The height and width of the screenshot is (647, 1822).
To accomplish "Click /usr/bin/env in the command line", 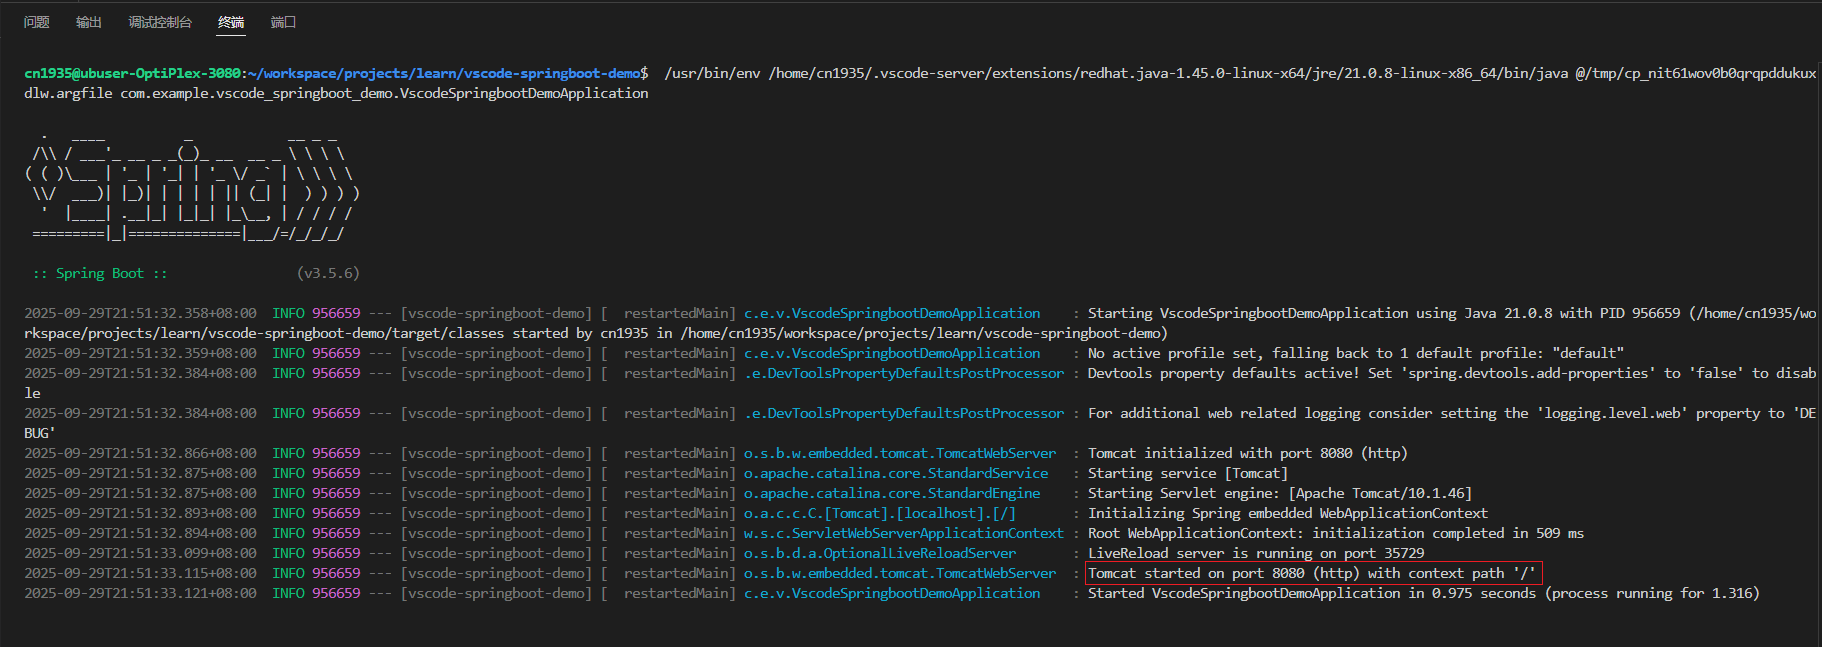I will tap(712, 73).
